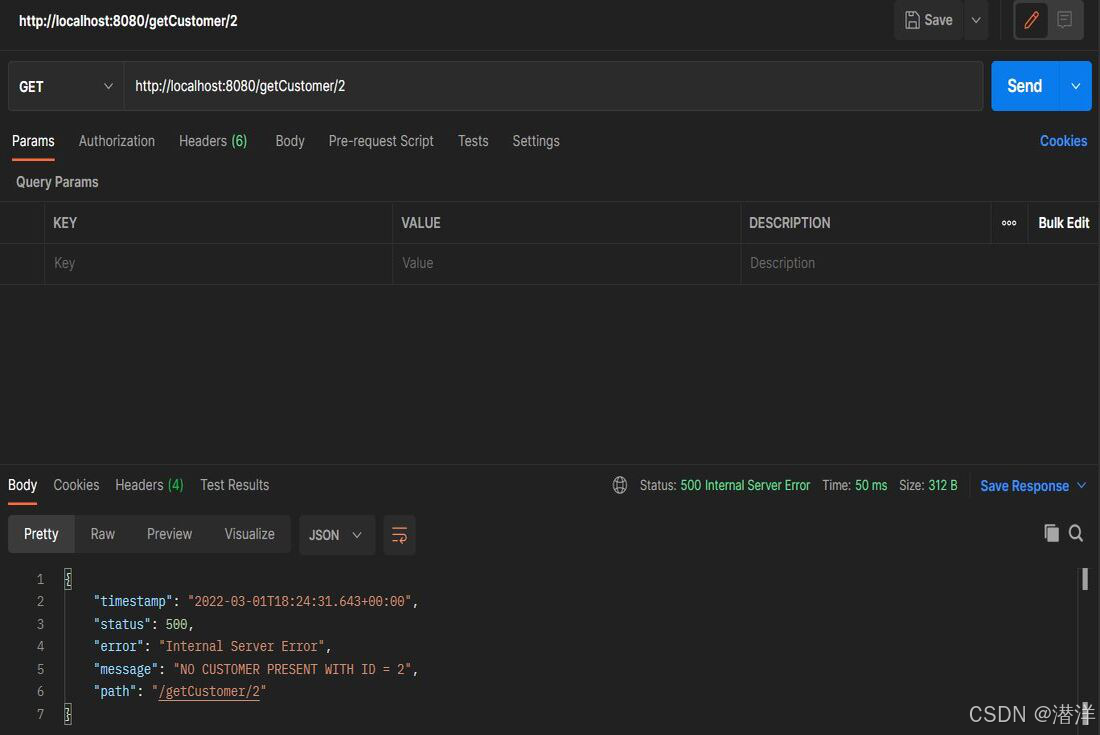Viewport: 1100px width, 735px height.
Task: Switch to the request Body tab
Action: point(290,141)
